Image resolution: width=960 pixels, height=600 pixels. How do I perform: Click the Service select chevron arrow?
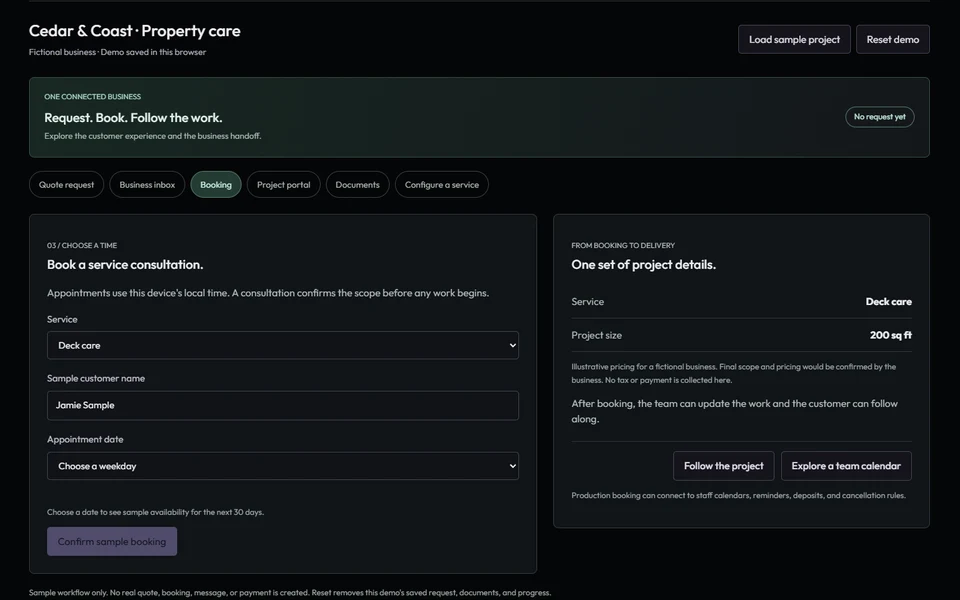point(512,345)
